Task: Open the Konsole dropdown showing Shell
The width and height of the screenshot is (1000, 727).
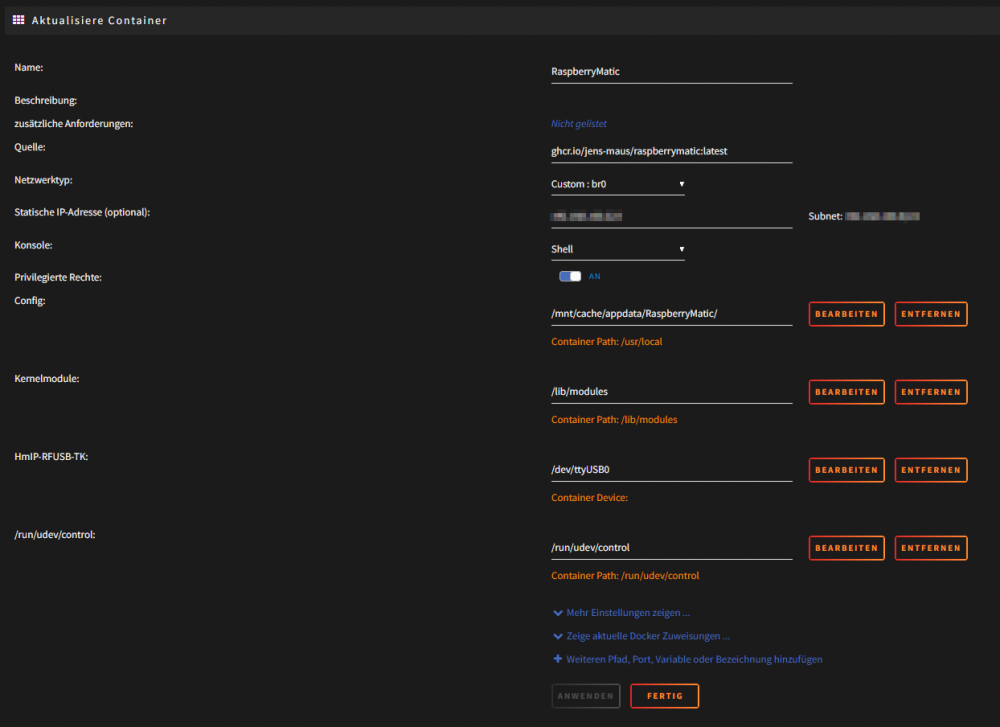Action: [617, 249]
